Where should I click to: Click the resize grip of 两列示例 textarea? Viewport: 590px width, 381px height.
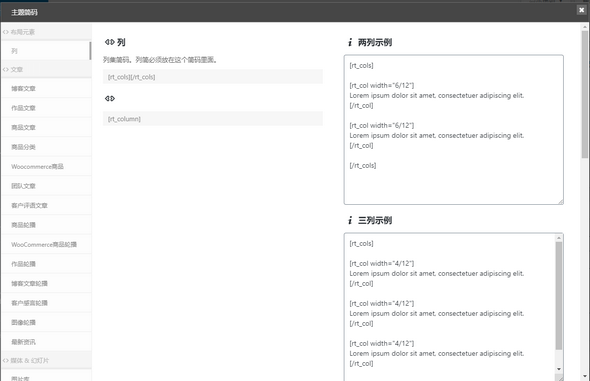coord(560,202)
